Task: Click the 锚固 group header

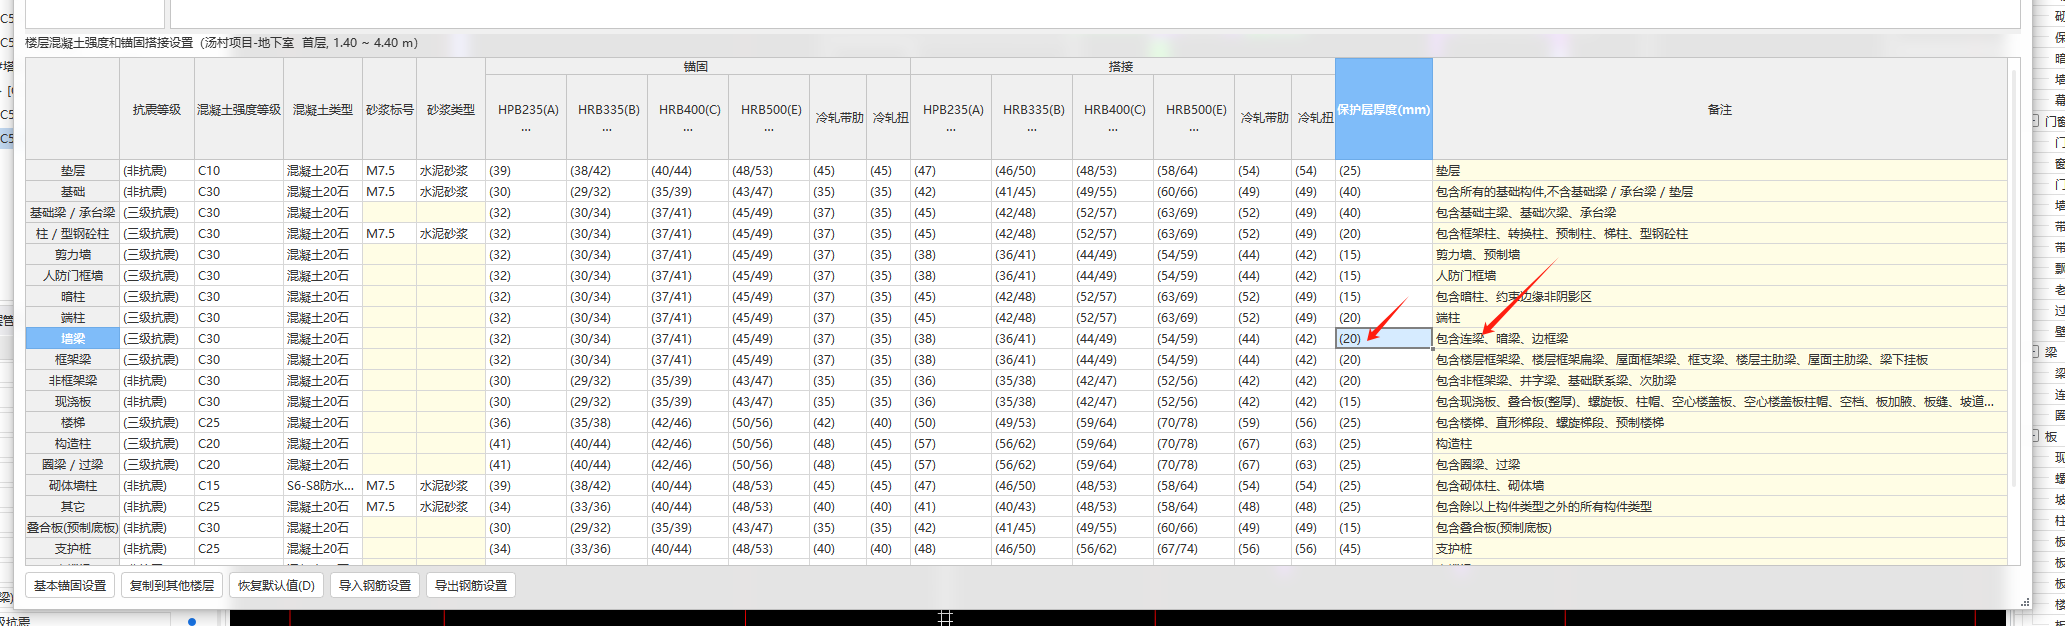Action: click(x=697, y=66)
